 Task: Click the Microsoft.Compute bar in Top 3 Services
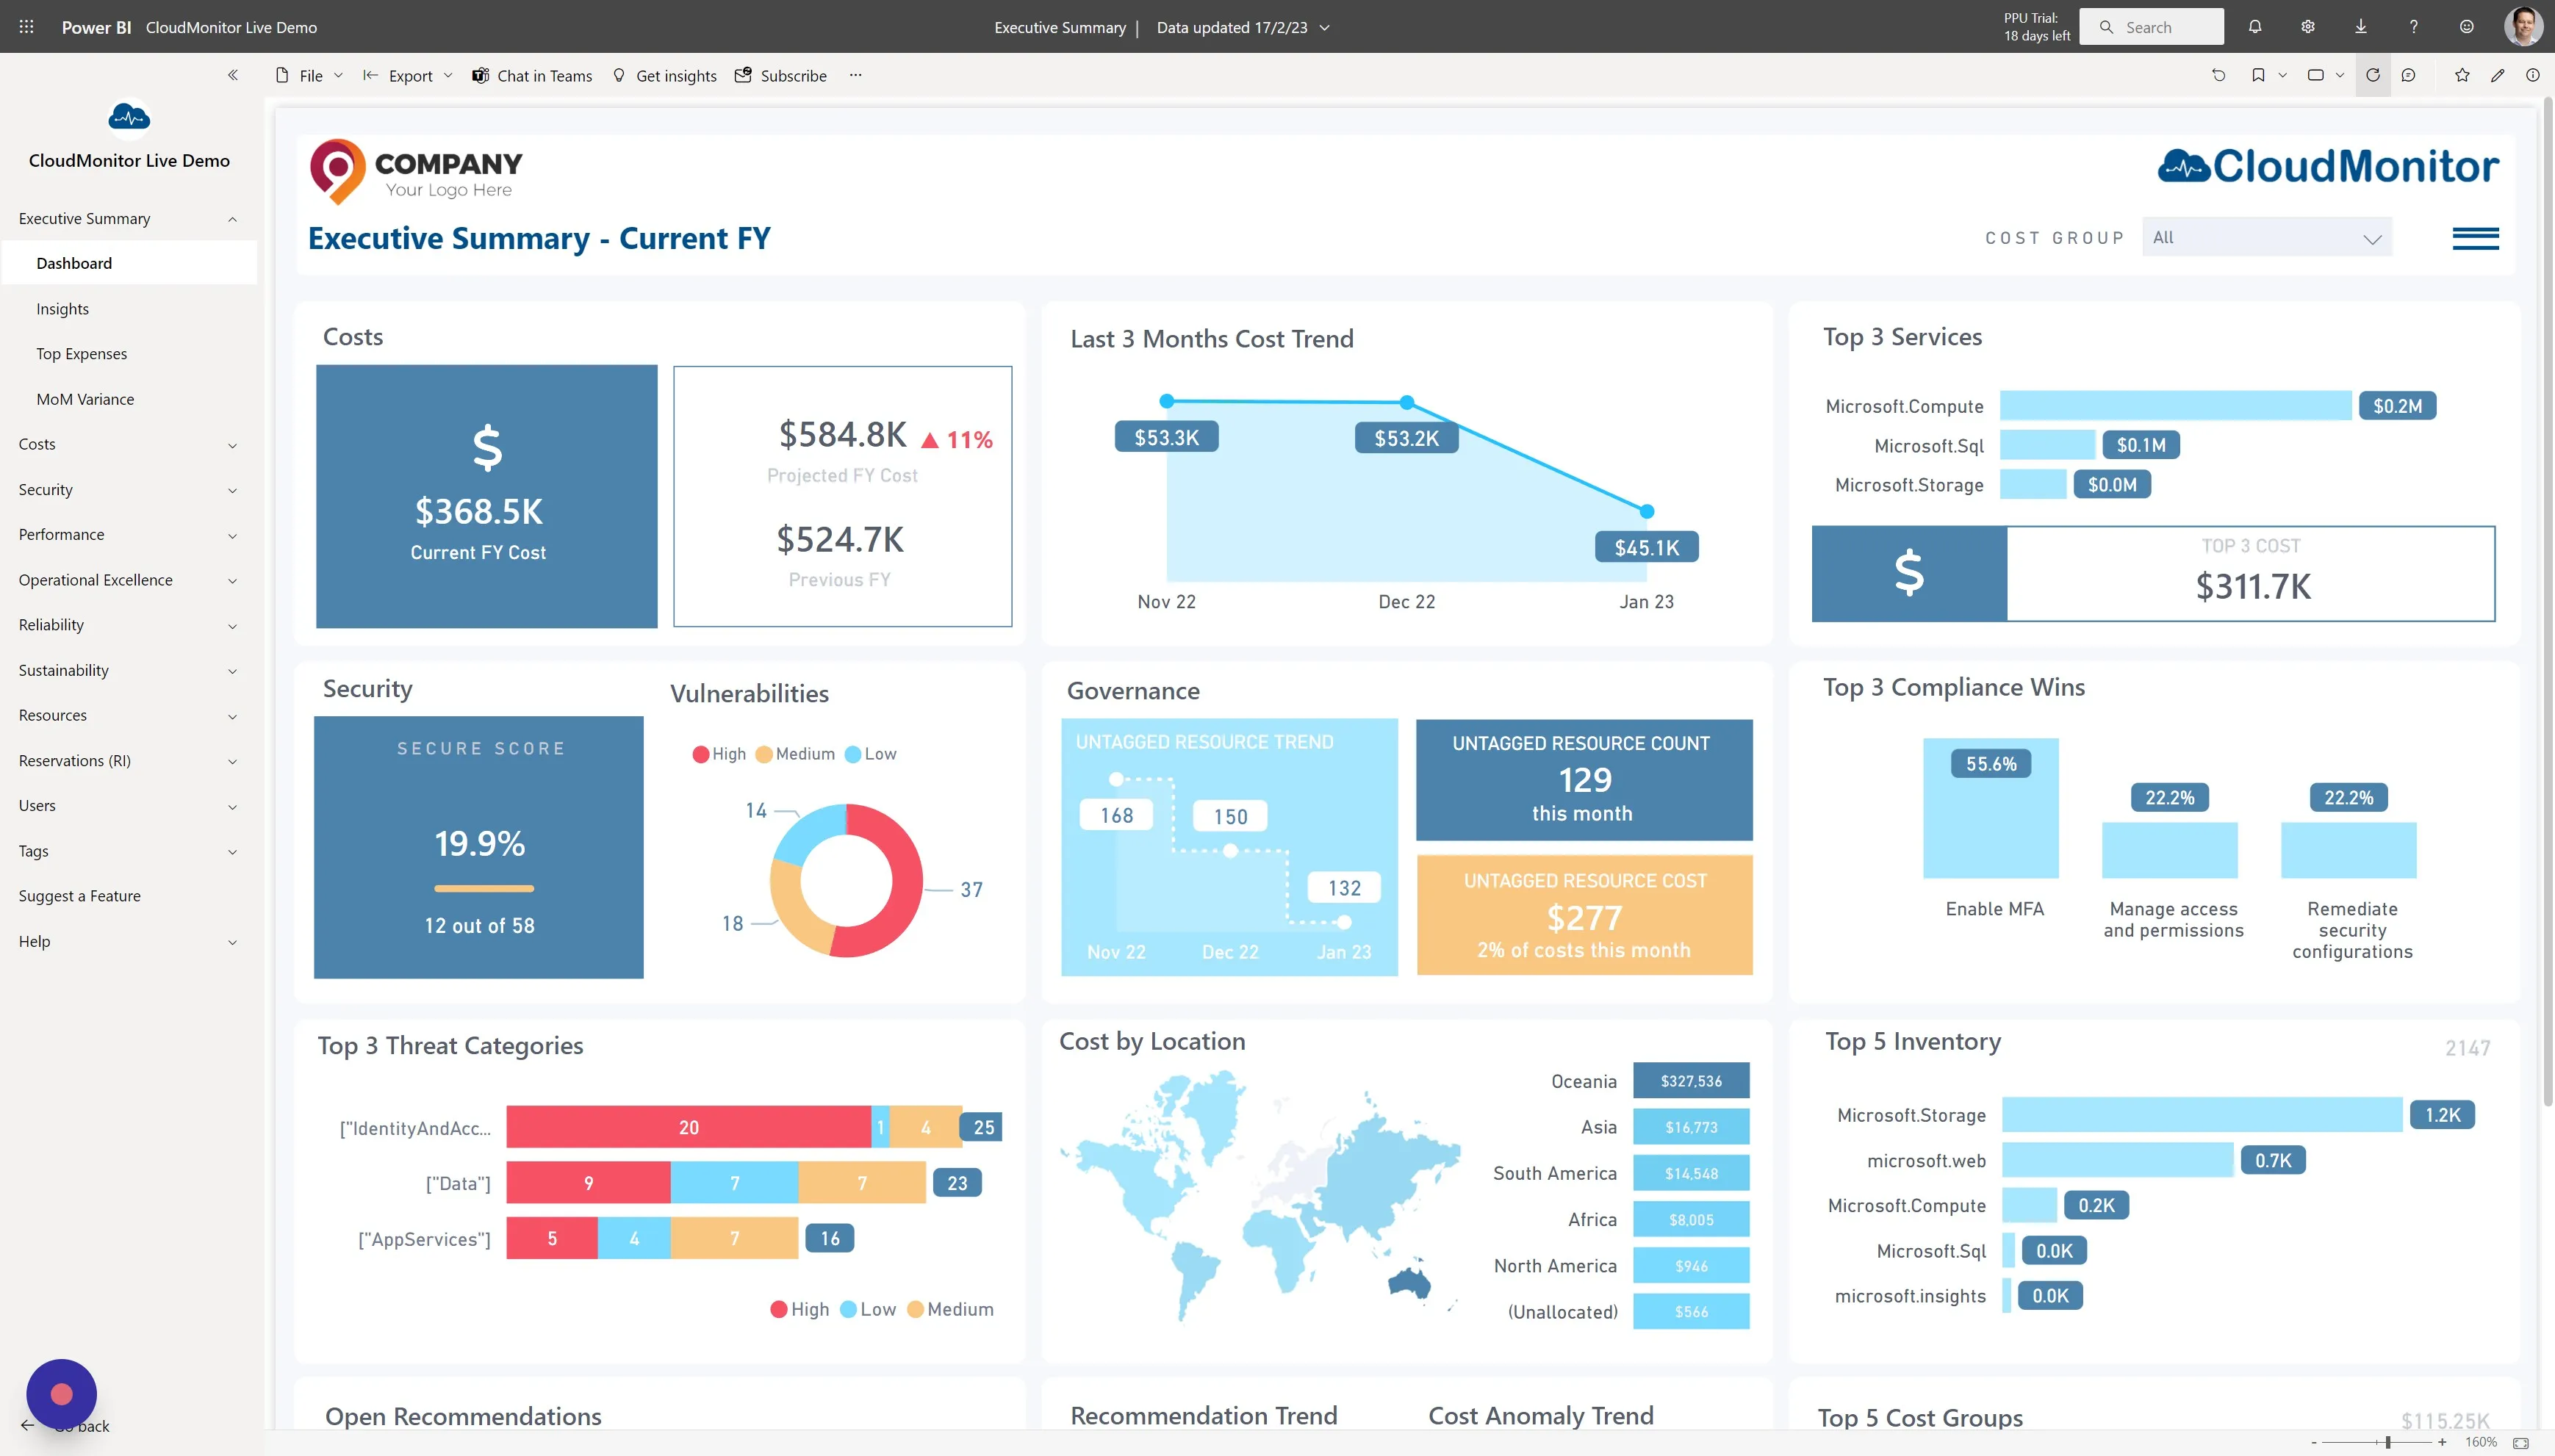(2175, 405)
